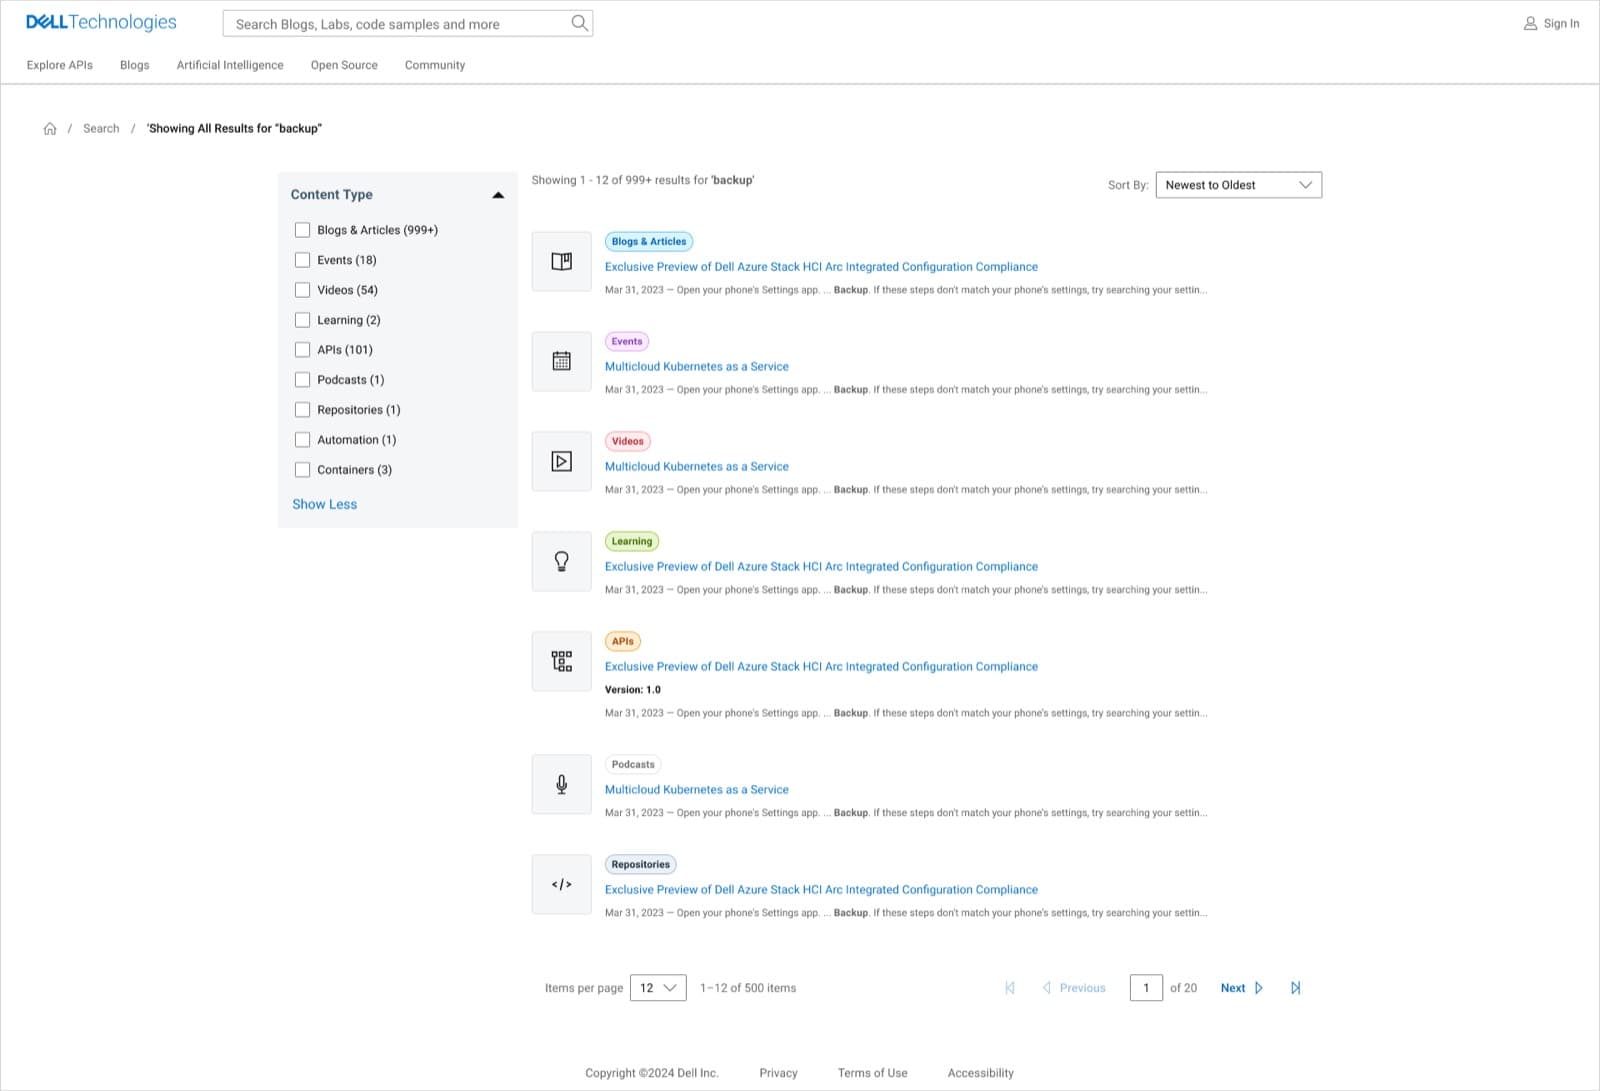Viewport: 1600px width, 1091px height.
Task: Click the '1–12 of 500 items' text
Action: point(748,988)
